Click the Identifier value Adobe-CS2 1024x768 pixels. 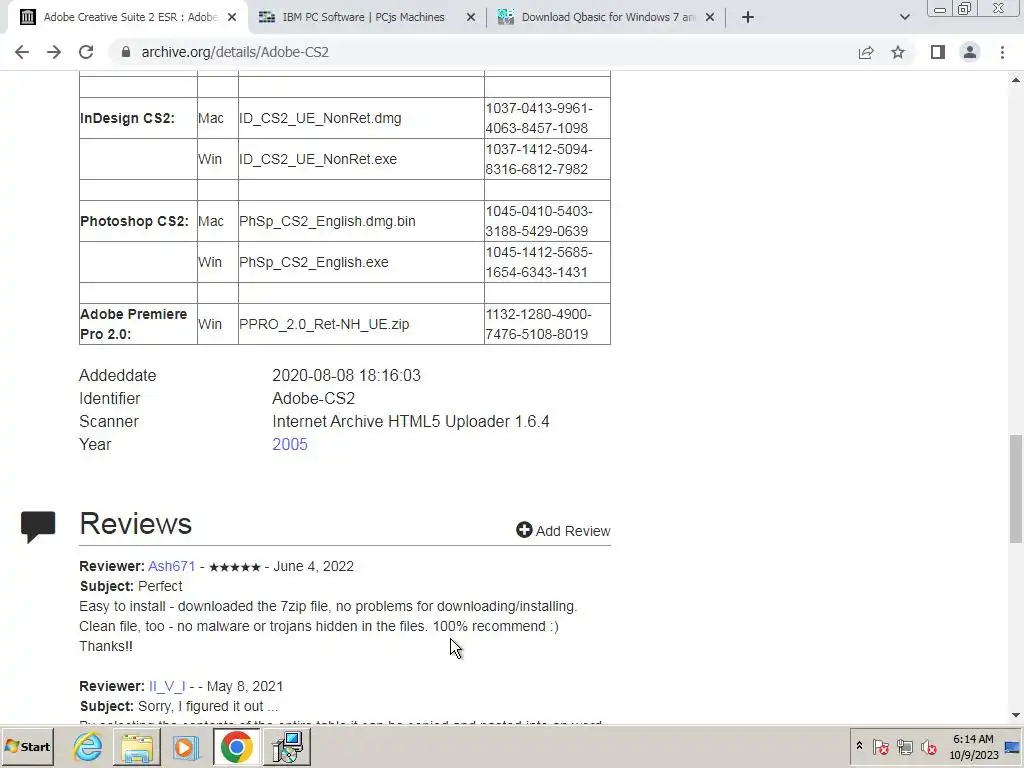pyautogui.click(x=313, y=398)
